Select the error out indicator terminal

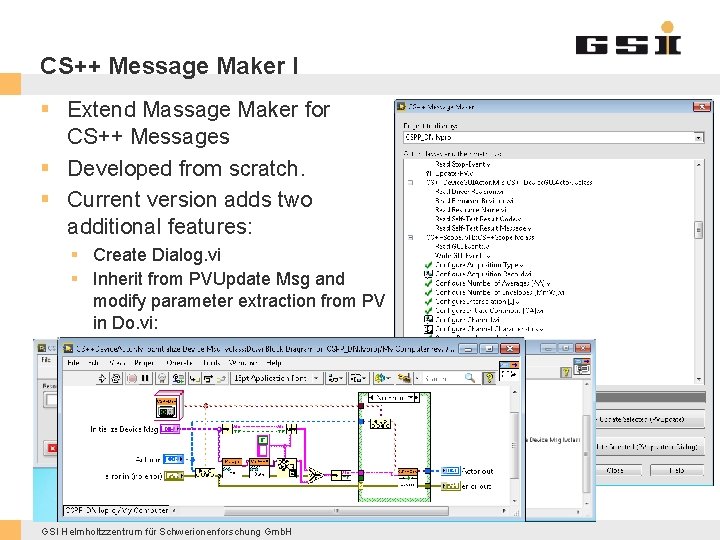pyautogui.click(x=450, y=486)
